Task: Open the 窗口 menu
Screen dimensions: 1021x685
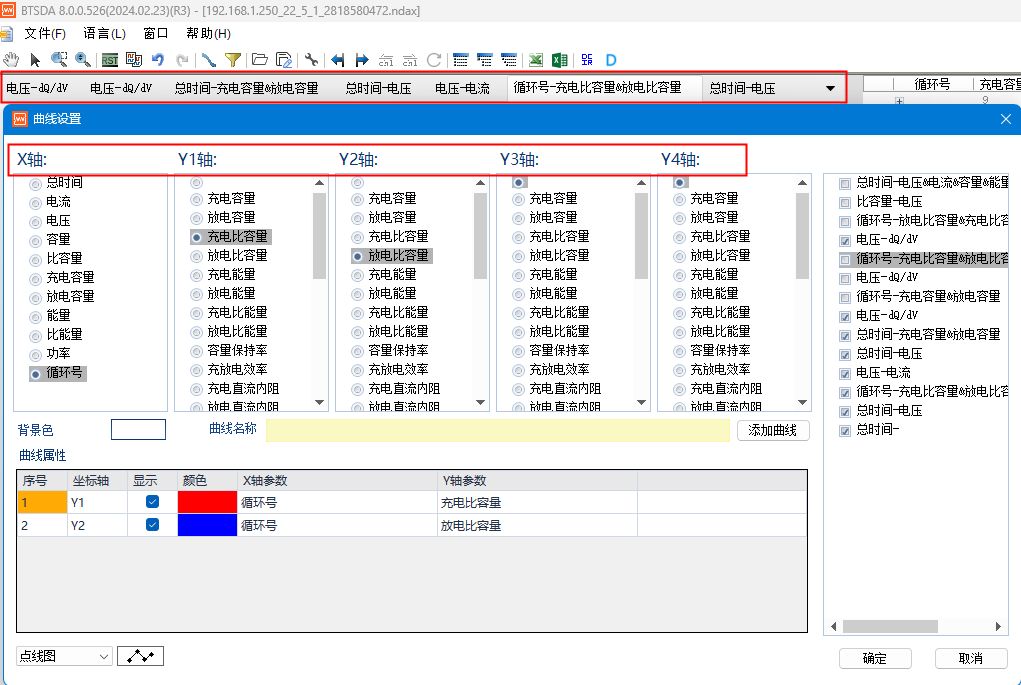Action: pos(156,33)
